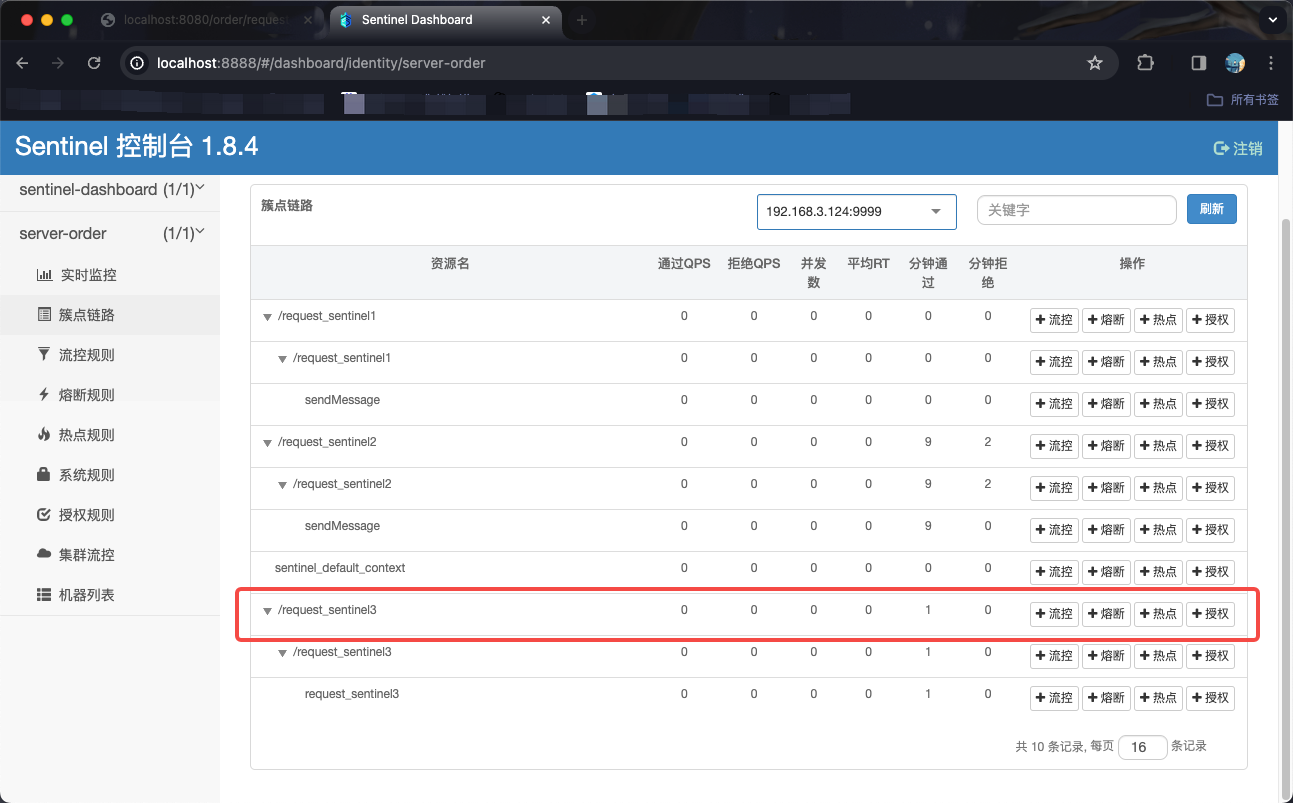
Task: Open the browser extensions puzzle icon
Action: coord(1146,63)
